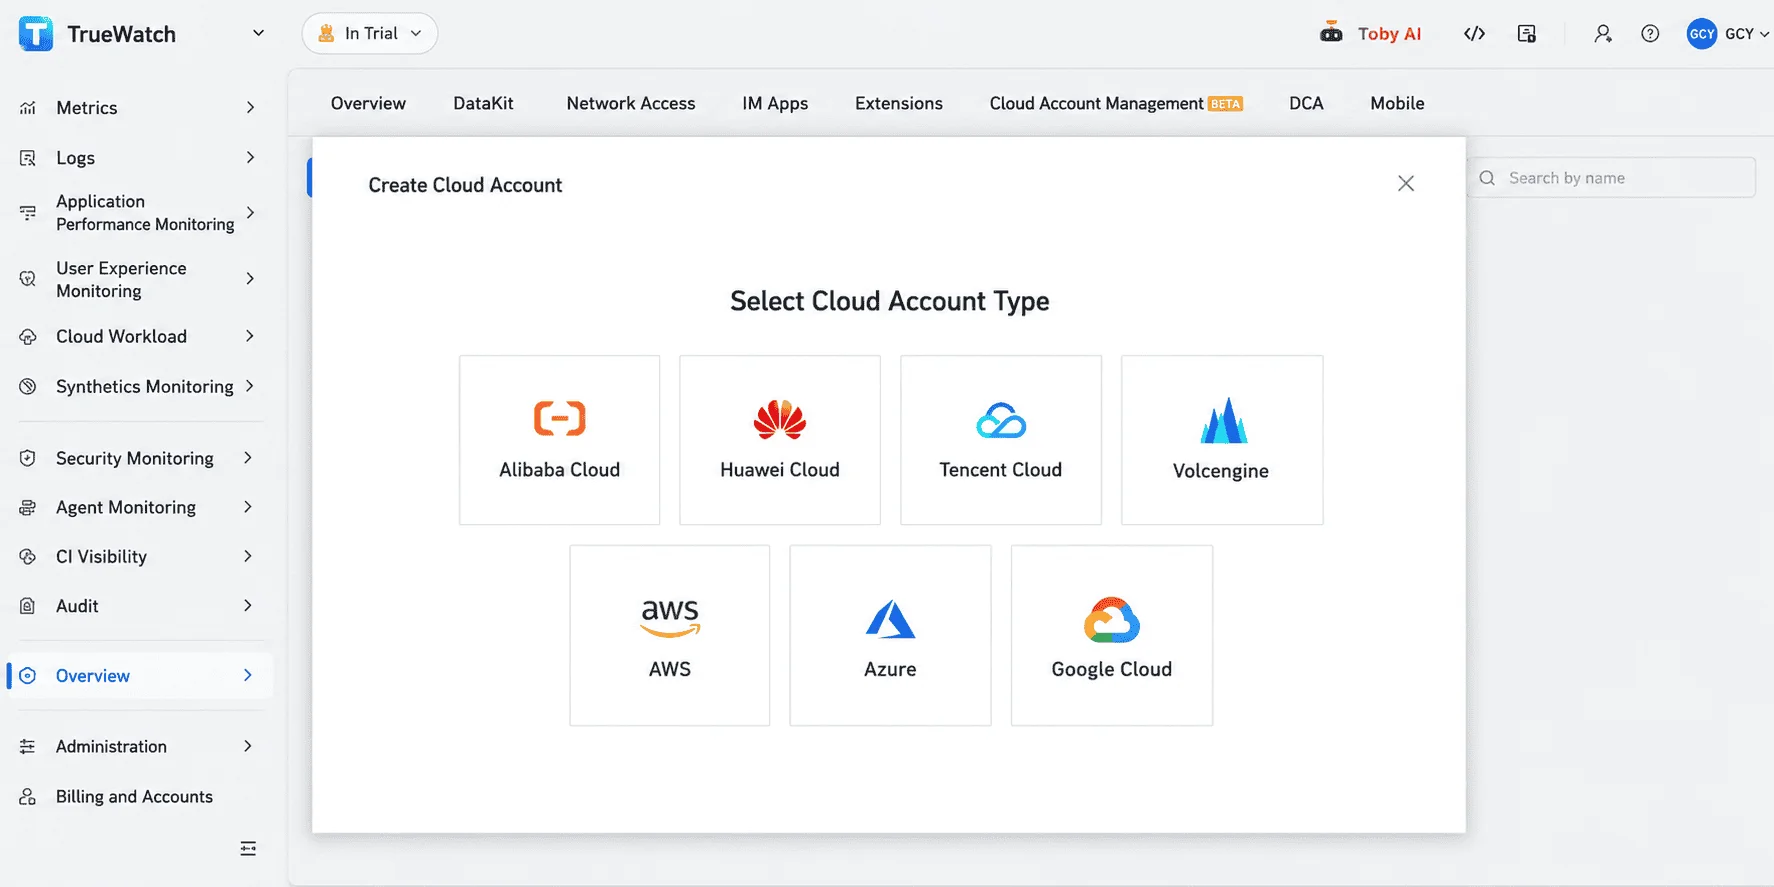
Task: Open the Mobile tab
Action: (x=1397, y=104)
